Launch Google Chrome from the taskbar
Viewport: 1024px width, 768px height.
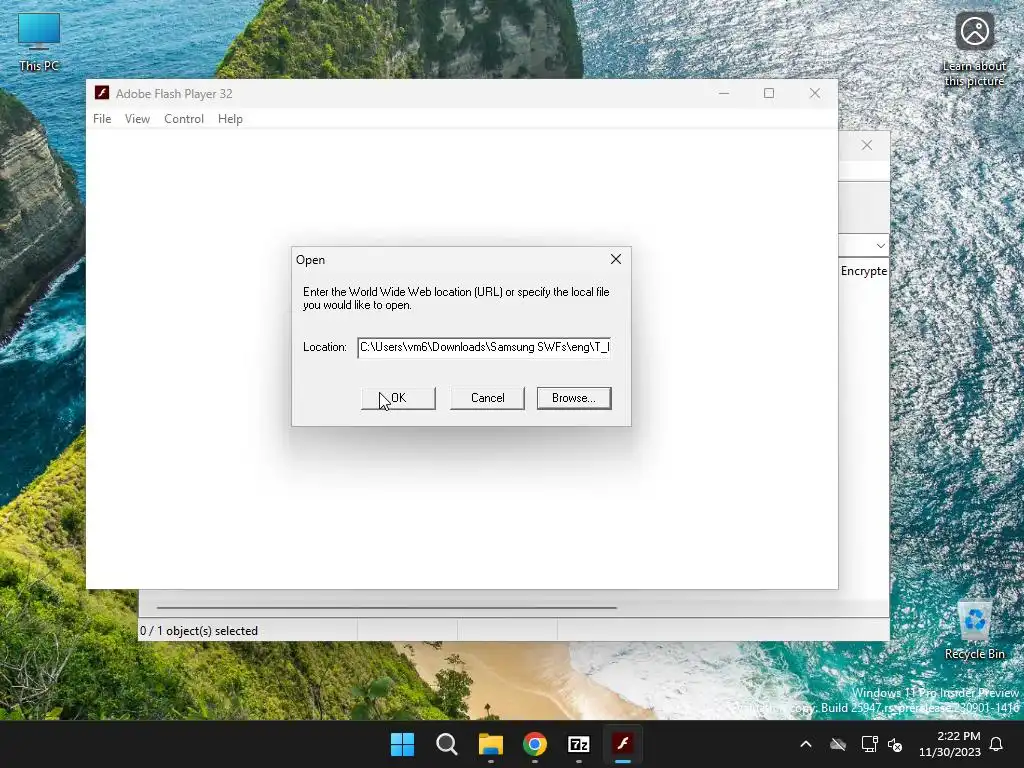pos(535,744)
